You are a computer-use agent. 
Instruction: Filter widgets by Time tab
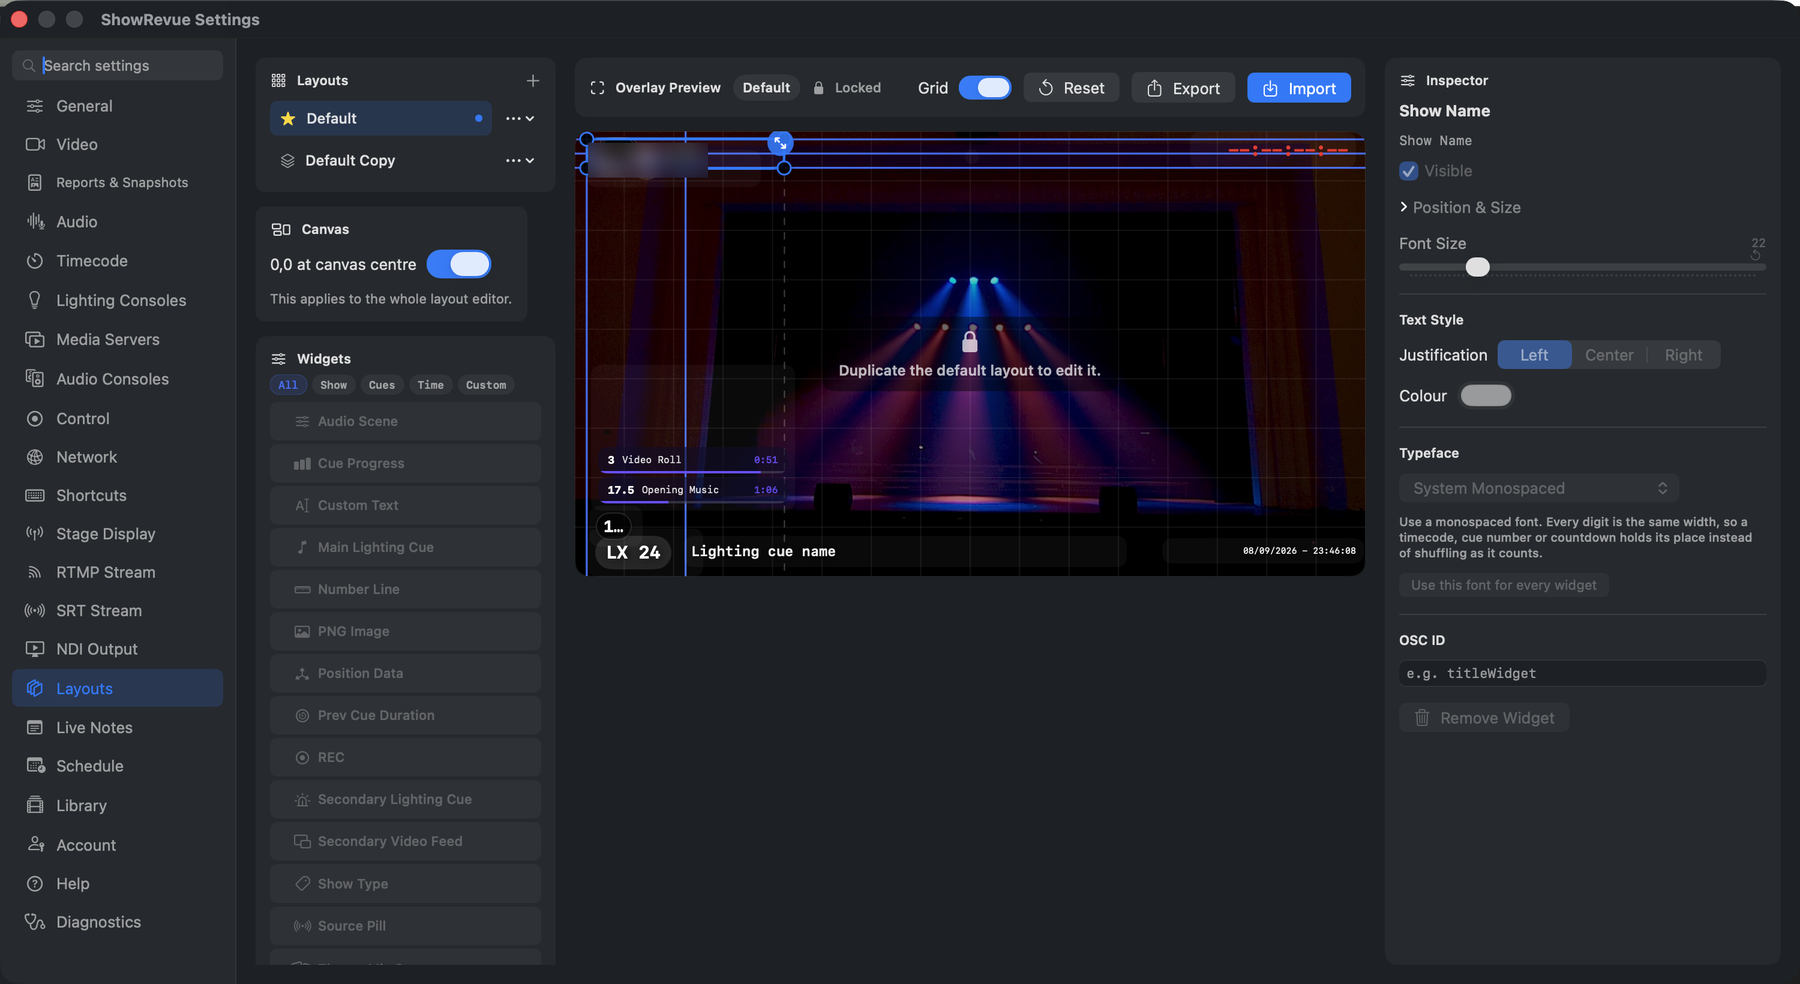point(430,385)
